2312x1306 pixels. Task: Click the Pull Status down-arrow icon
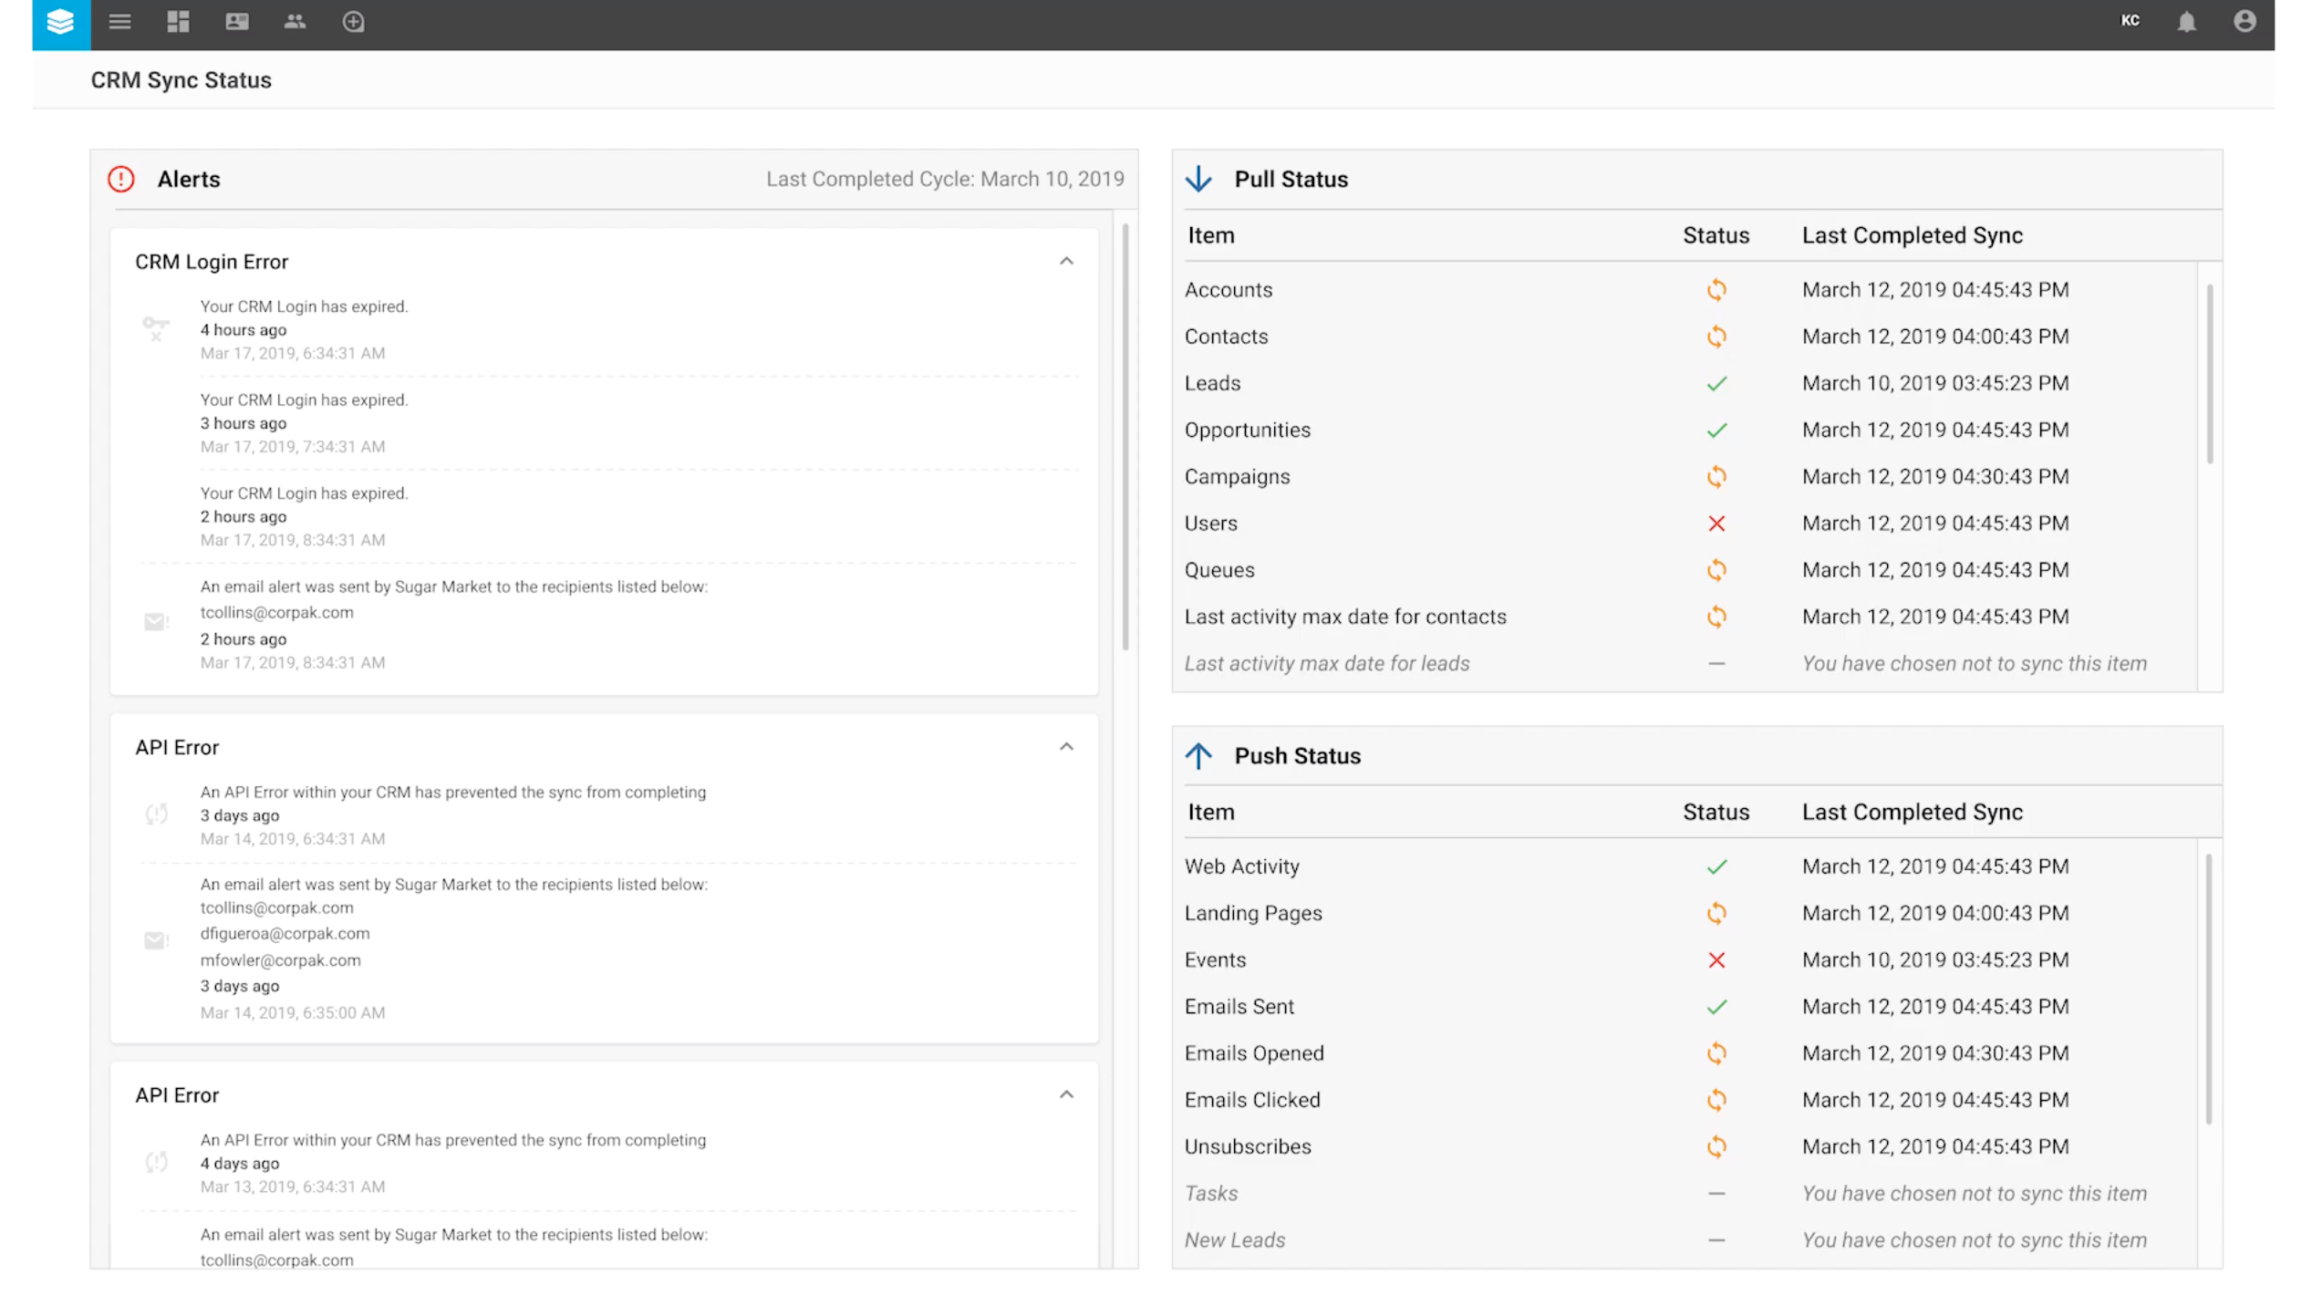(1198, 179)
